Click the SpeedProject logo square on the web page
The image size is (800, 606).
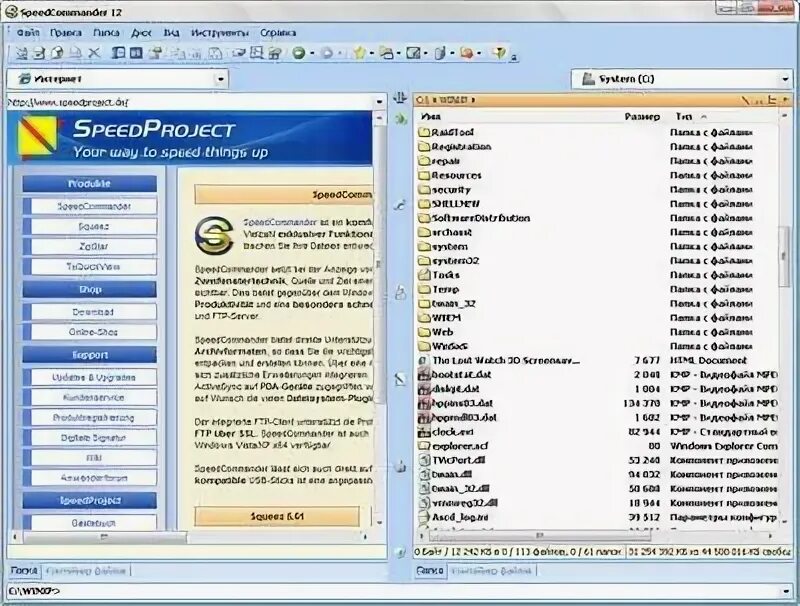(37, 135)
